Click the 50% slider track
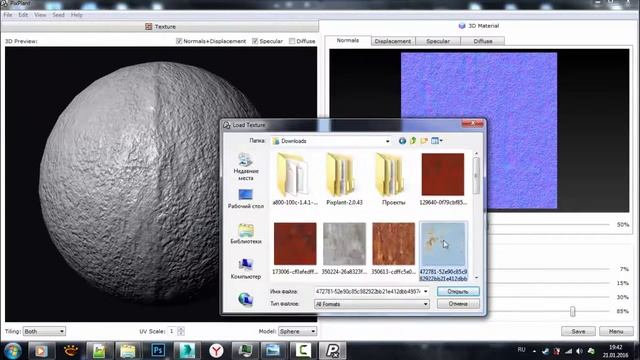The image size is (640, 360). 549,224
